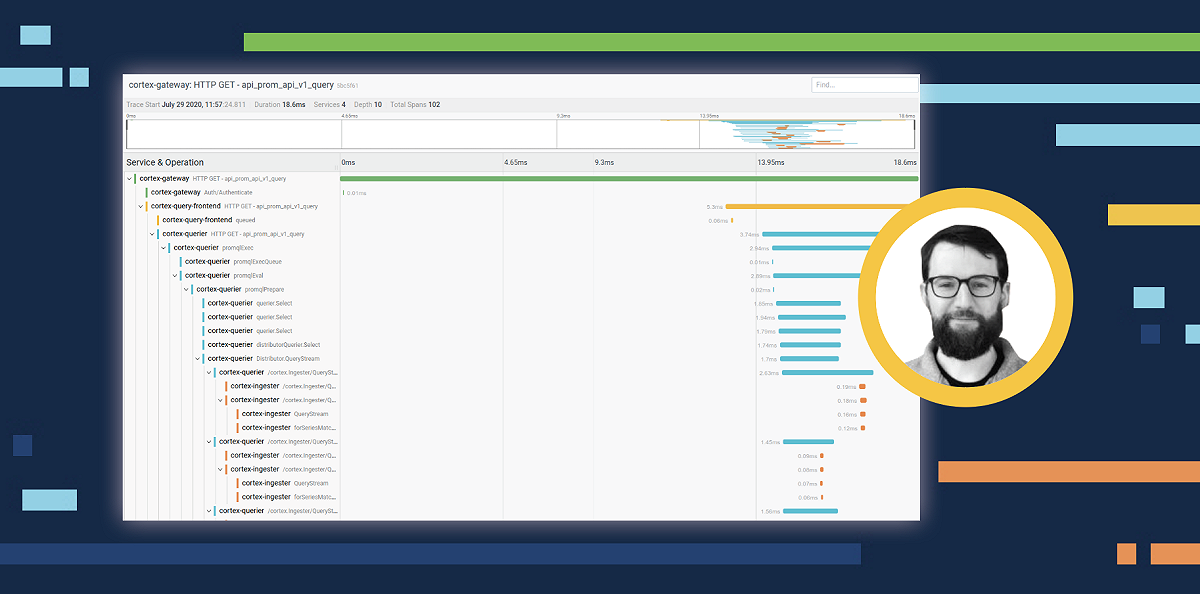1200x594 pixels.
Task: Select the cortex-query-frontend queued span
Action: 208,220
